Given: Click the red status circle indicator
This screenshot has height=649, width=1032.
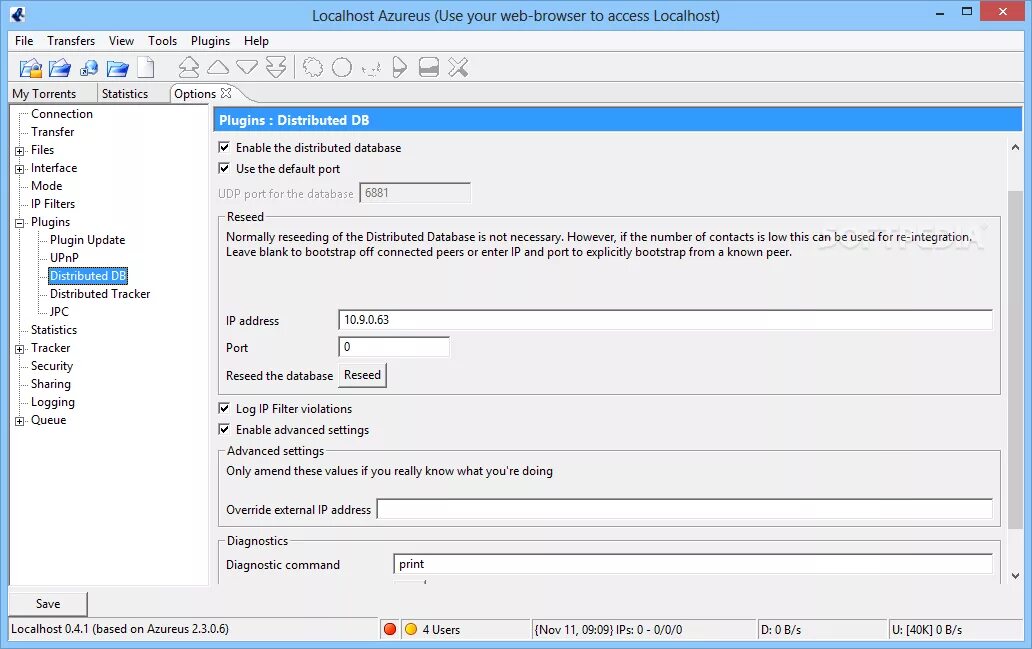Looking at the screenshot, I should tap(390, 629).
